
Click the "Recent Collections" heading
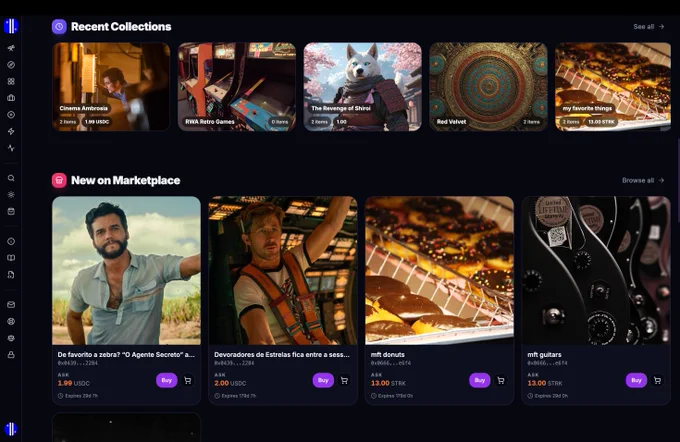click(x=121, y=26)
